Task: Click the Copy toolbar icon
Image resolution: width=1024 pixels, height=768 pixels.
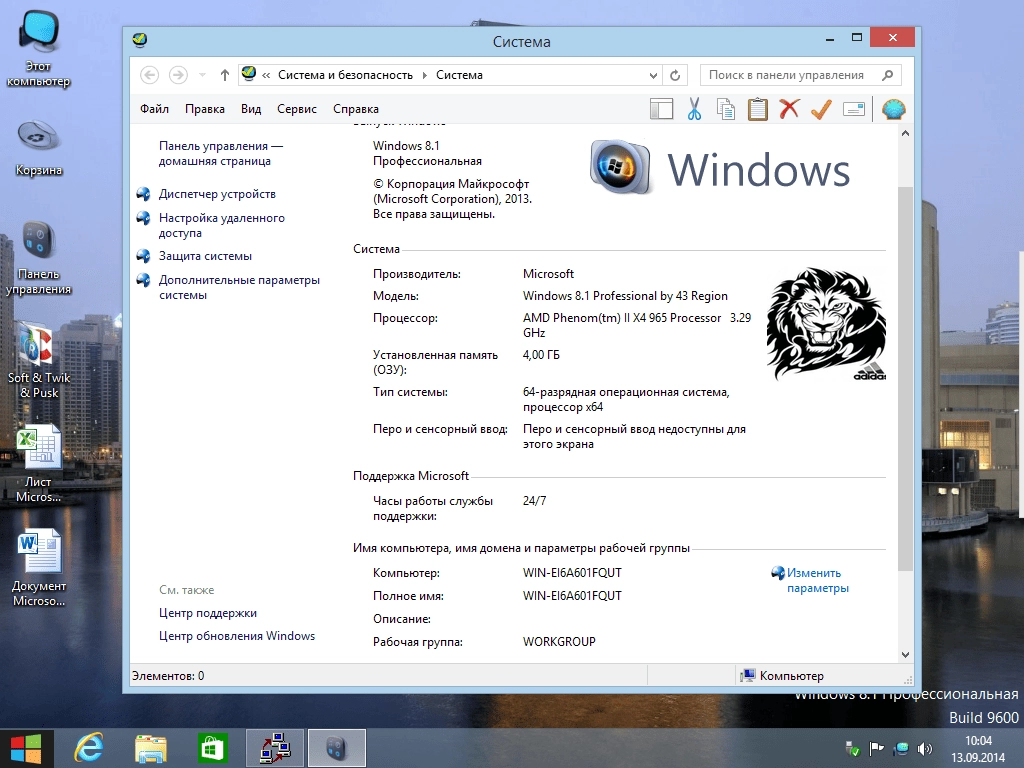Action: [726, 109]
